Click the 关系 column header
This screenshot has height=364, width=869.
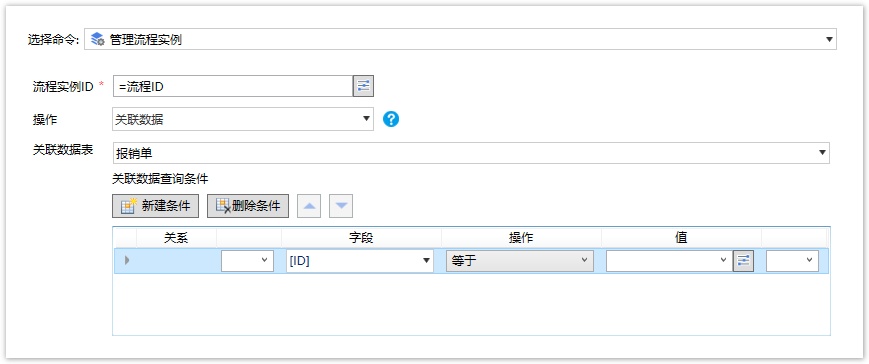click(176, 238)
